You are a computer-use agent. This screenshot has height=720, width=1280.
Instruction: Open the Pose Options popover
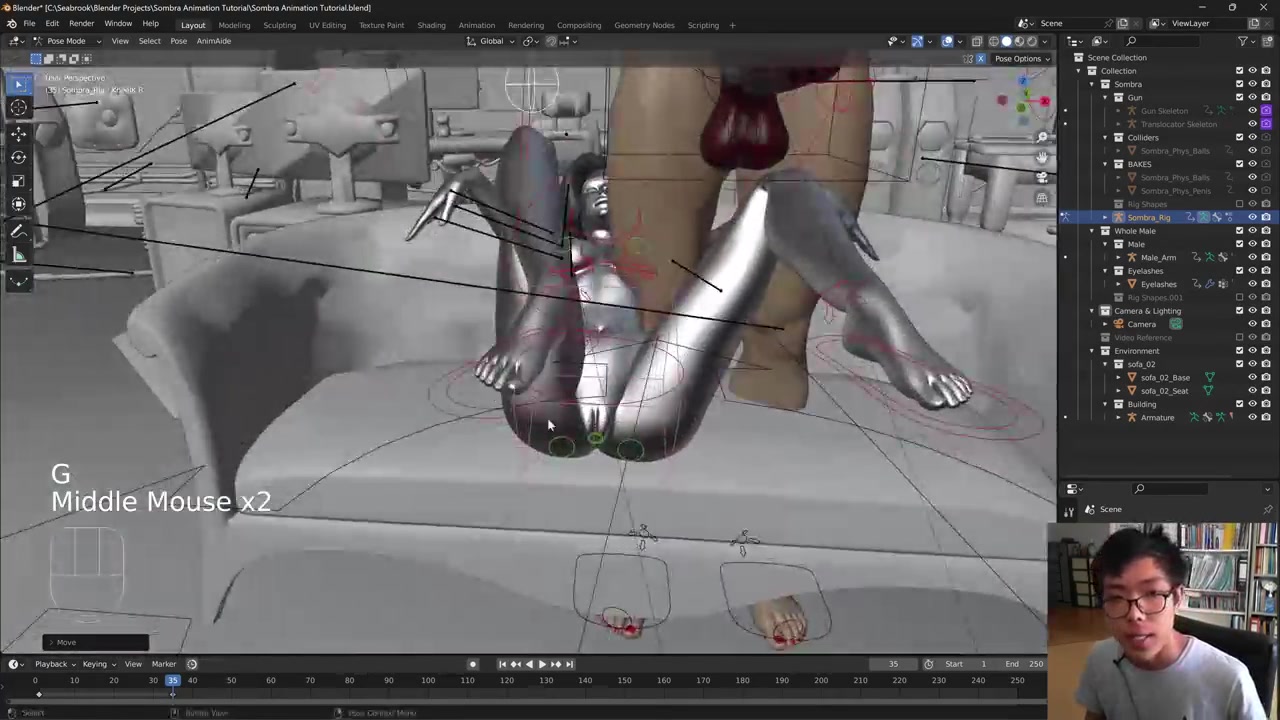click(x=1021, y=58)
